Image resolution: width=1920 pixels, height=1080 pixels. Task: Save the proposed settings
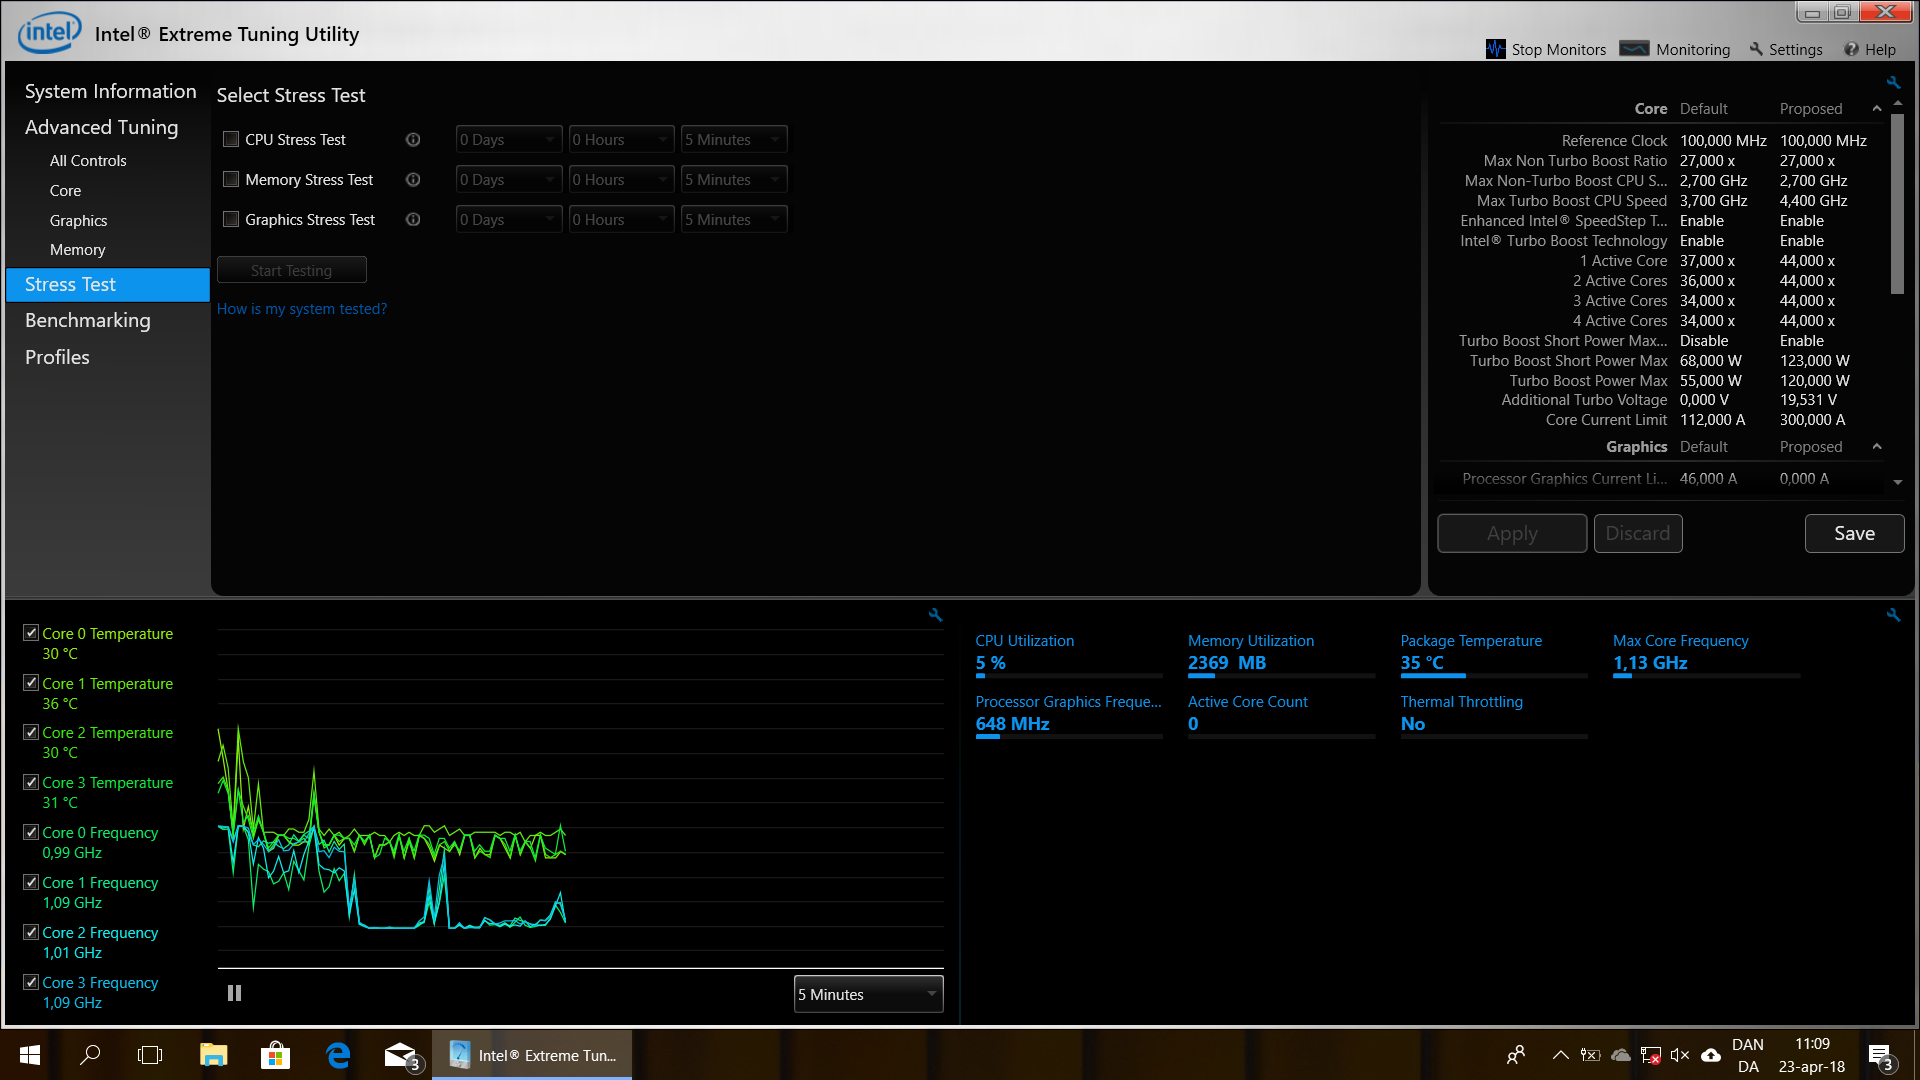click(1854, 533)
